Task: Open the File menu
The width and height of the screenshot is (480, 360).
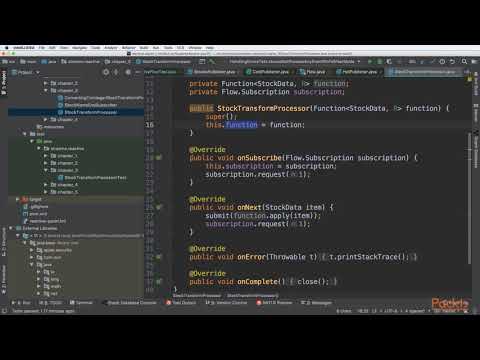Action: tap(42, 48)
